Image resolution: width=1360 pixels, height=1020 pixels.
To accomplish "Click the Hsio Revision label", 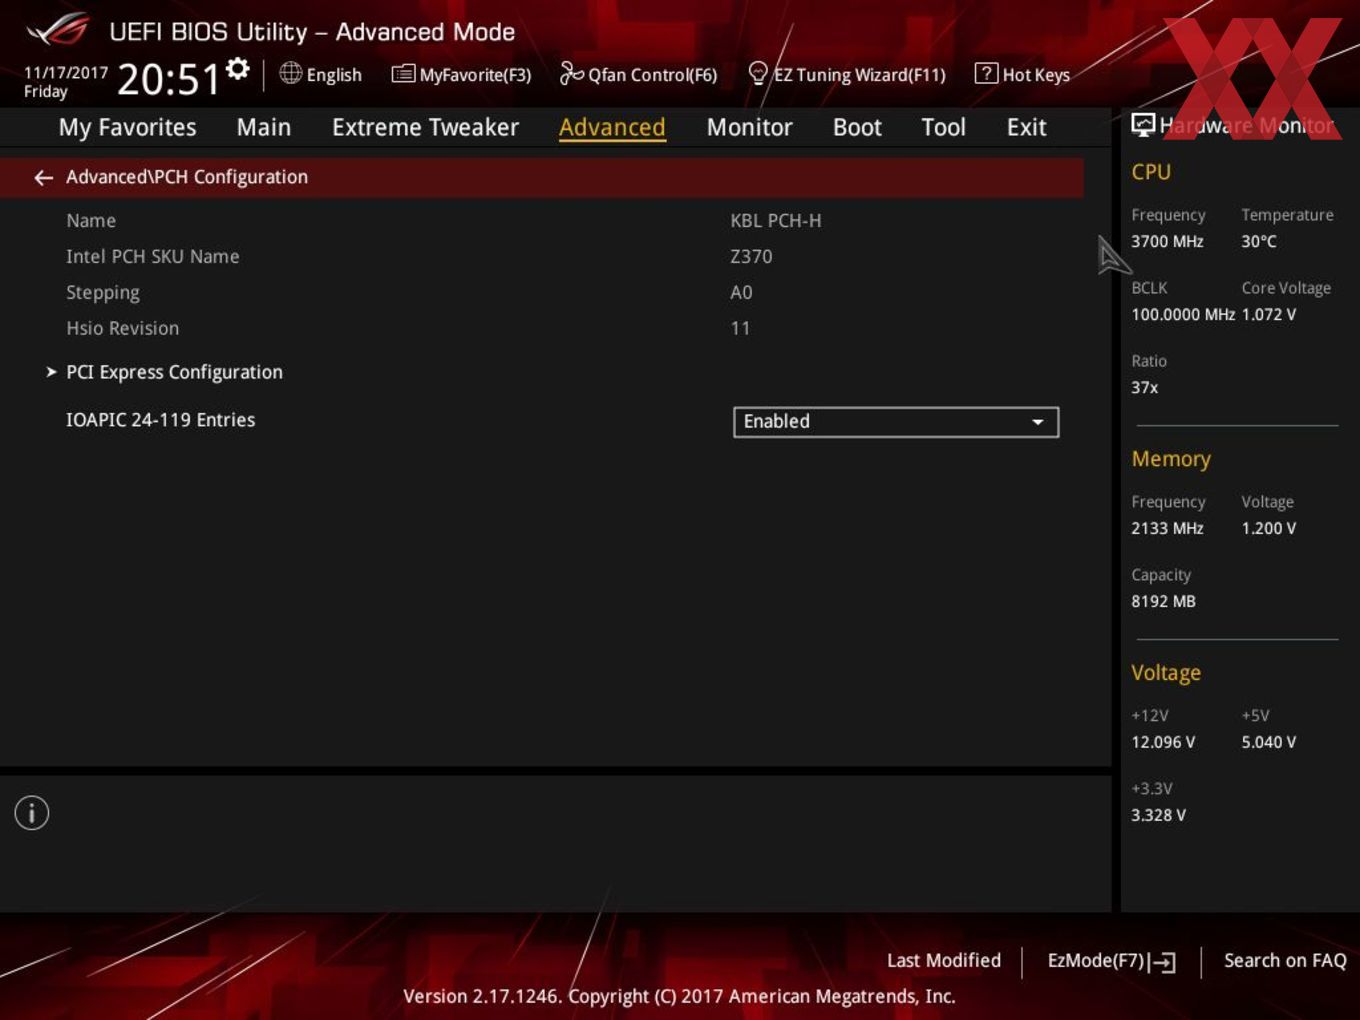I will coord(122,328).
